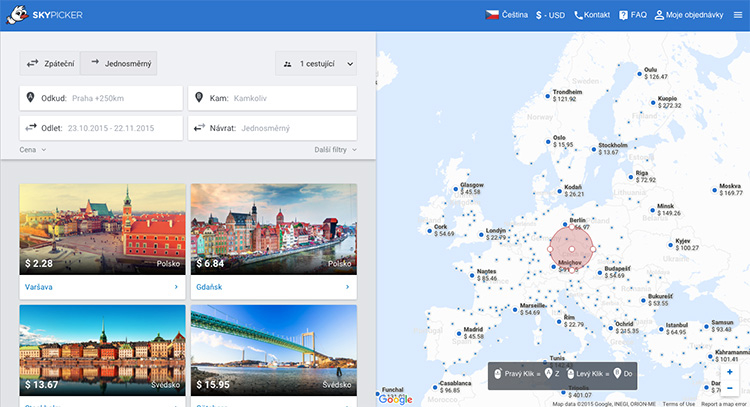Zoom in the map with plus button
Image resolution: width=750 pixels, height=407 pixels.
pos(730,371)
